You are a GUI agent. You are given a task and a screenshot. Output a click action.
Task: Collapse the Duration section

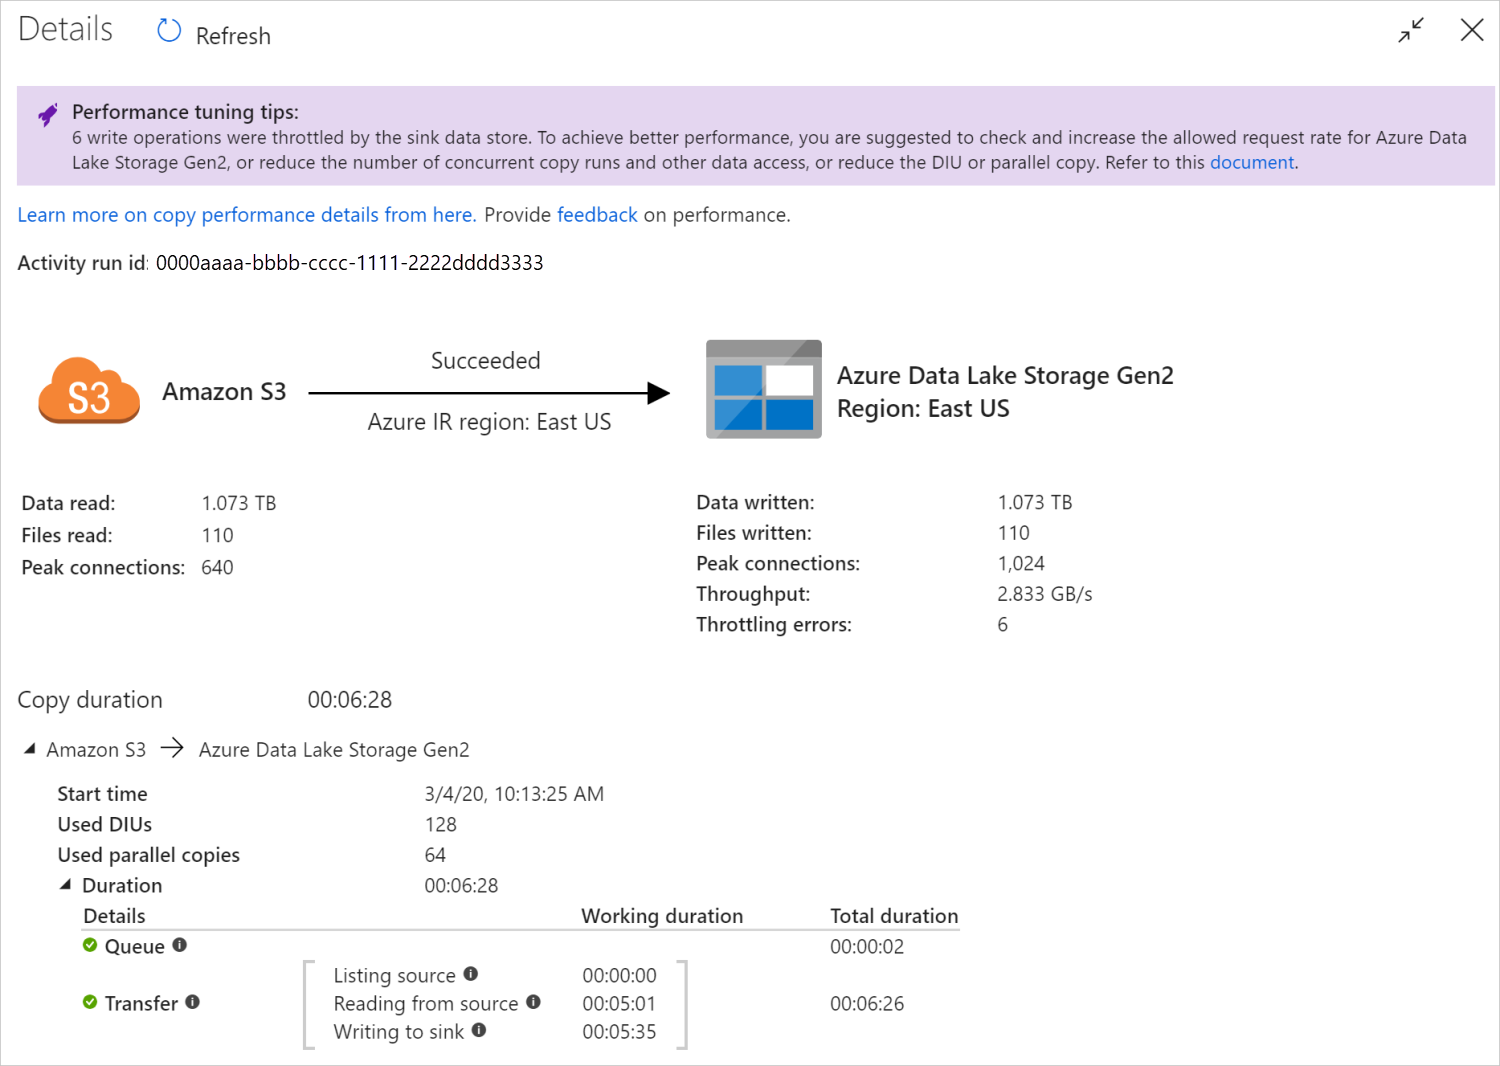pyautogui.click(x=64, y=883)
